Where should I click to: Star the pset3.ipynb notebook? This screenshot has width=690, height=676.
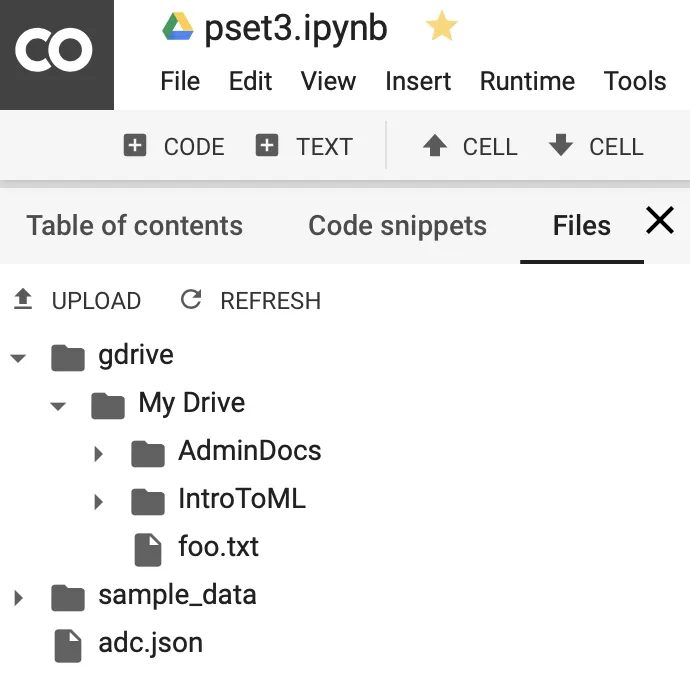[441, 28]
